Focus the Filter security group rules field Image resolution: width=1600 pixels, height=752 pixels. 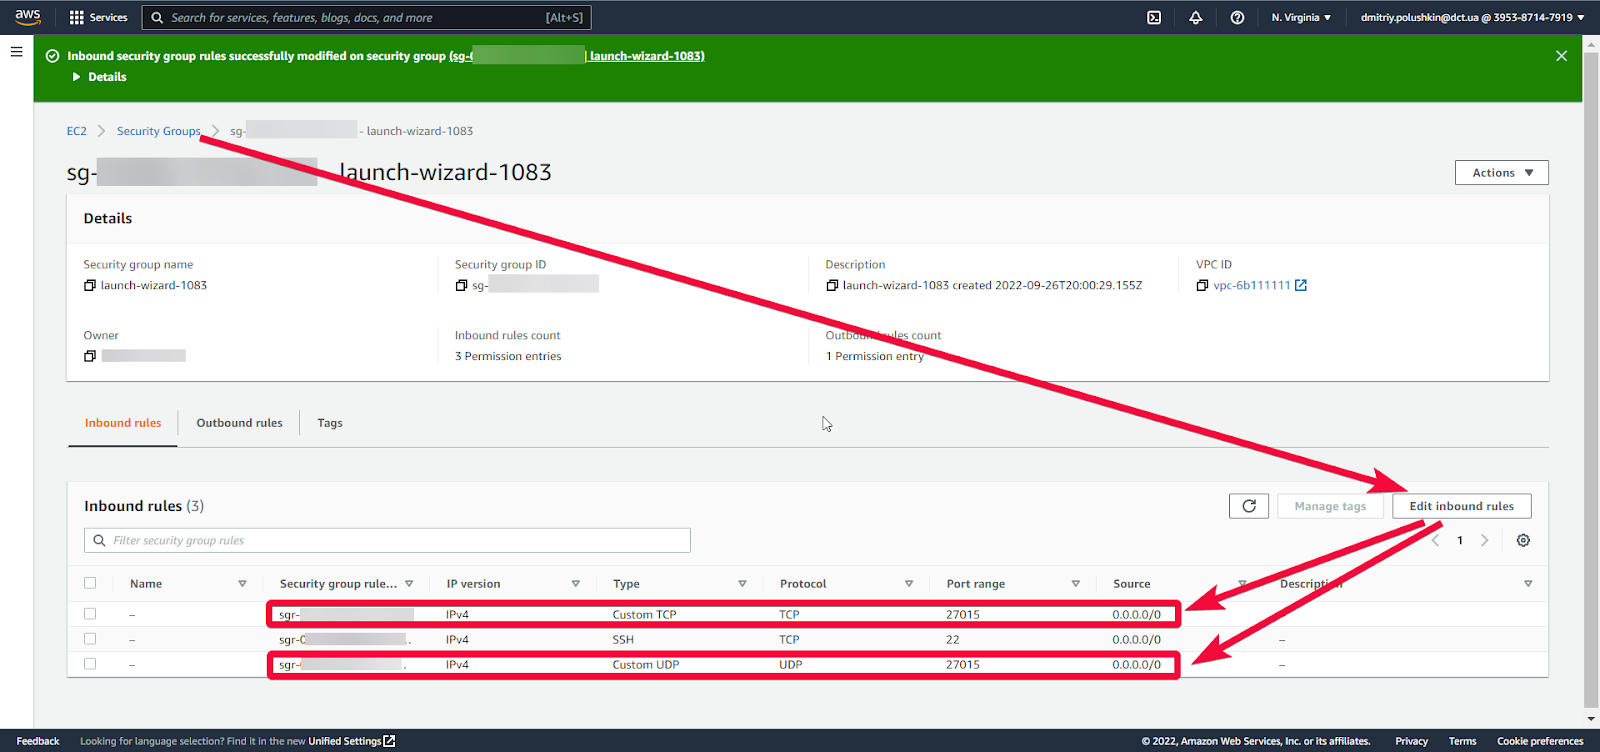pyautogui.click(x=387, y=540)
